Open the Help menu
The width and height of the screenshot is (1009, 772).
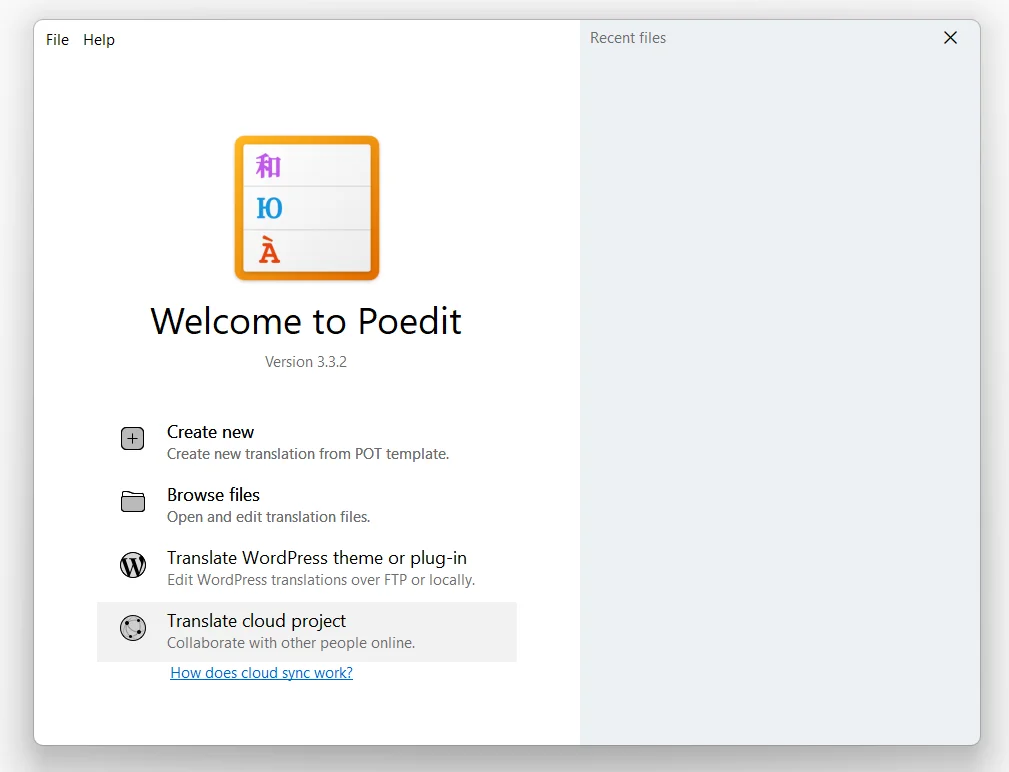(99, 40)
